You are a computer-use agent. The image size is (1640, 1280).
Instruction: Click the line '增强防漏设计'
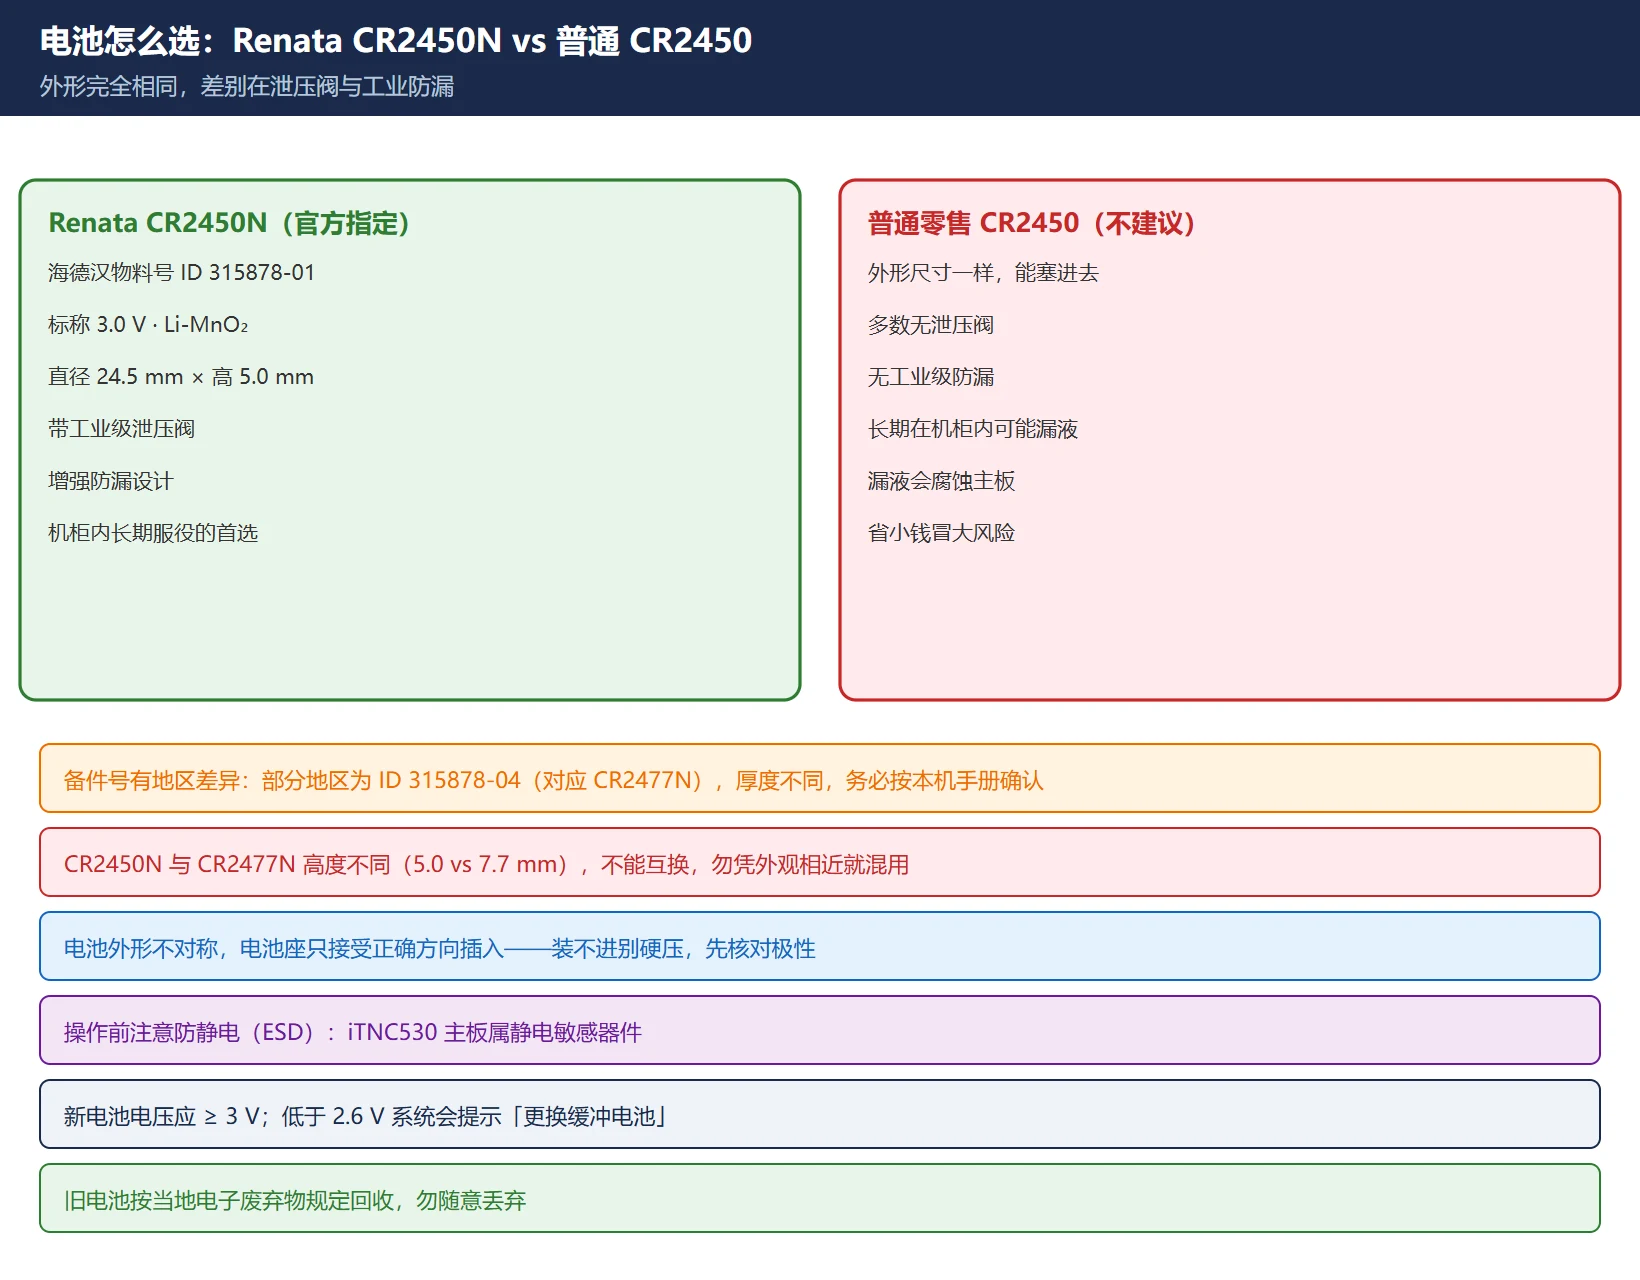111,481
